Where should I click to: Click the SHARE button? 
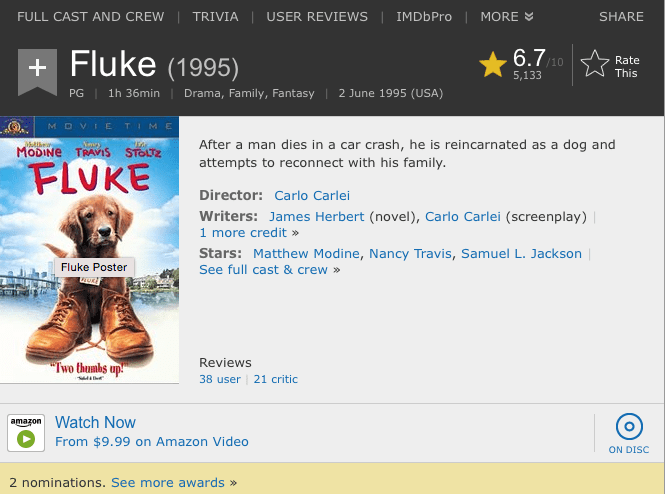[x=621, y=17]
